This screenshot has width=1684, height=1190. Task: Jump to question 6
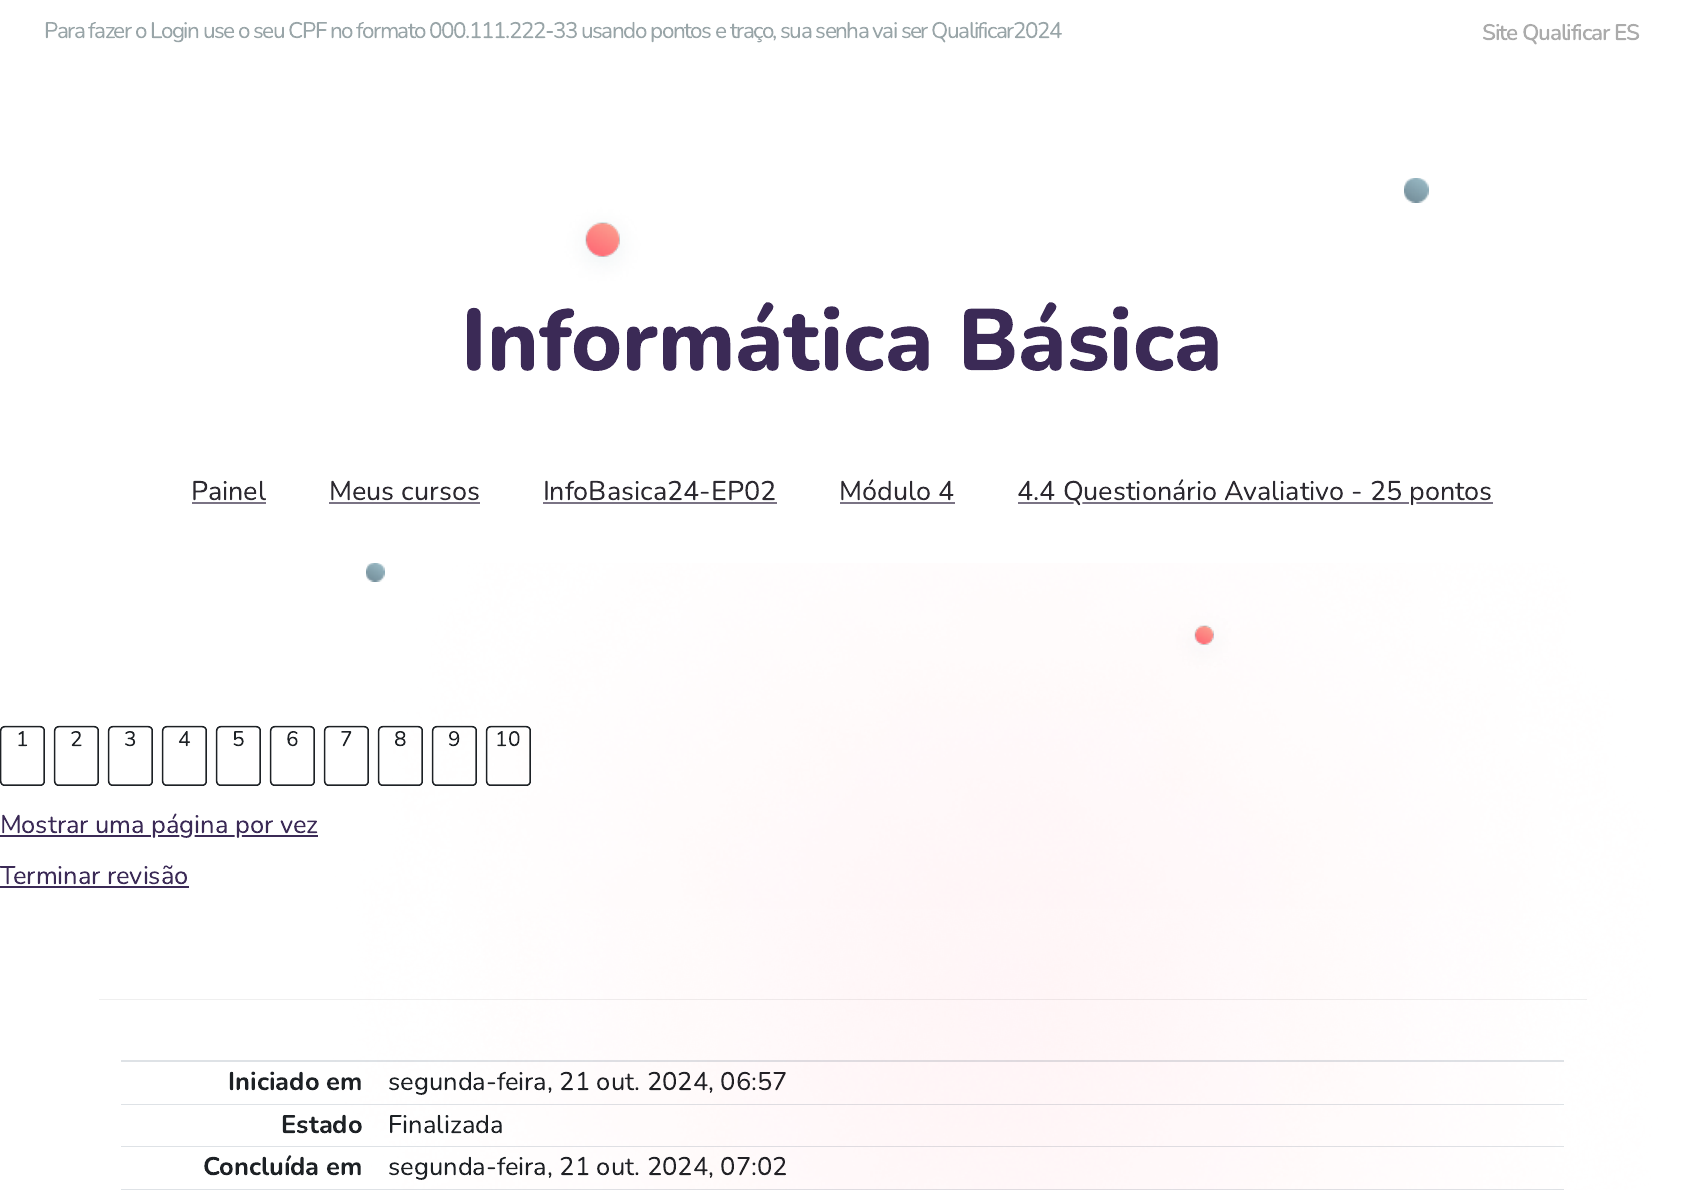[x=292, y=755]
